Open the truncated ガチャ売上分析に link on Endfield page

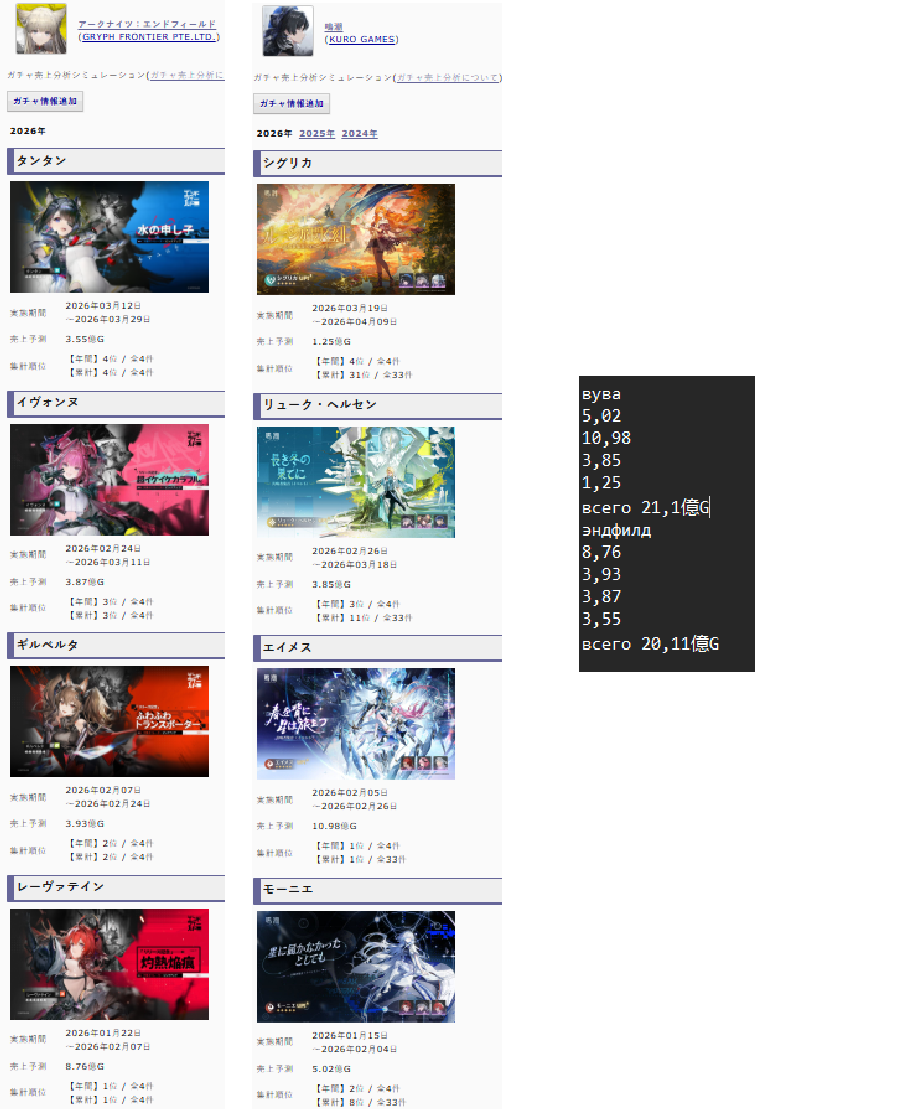click(x=187, y=75)
